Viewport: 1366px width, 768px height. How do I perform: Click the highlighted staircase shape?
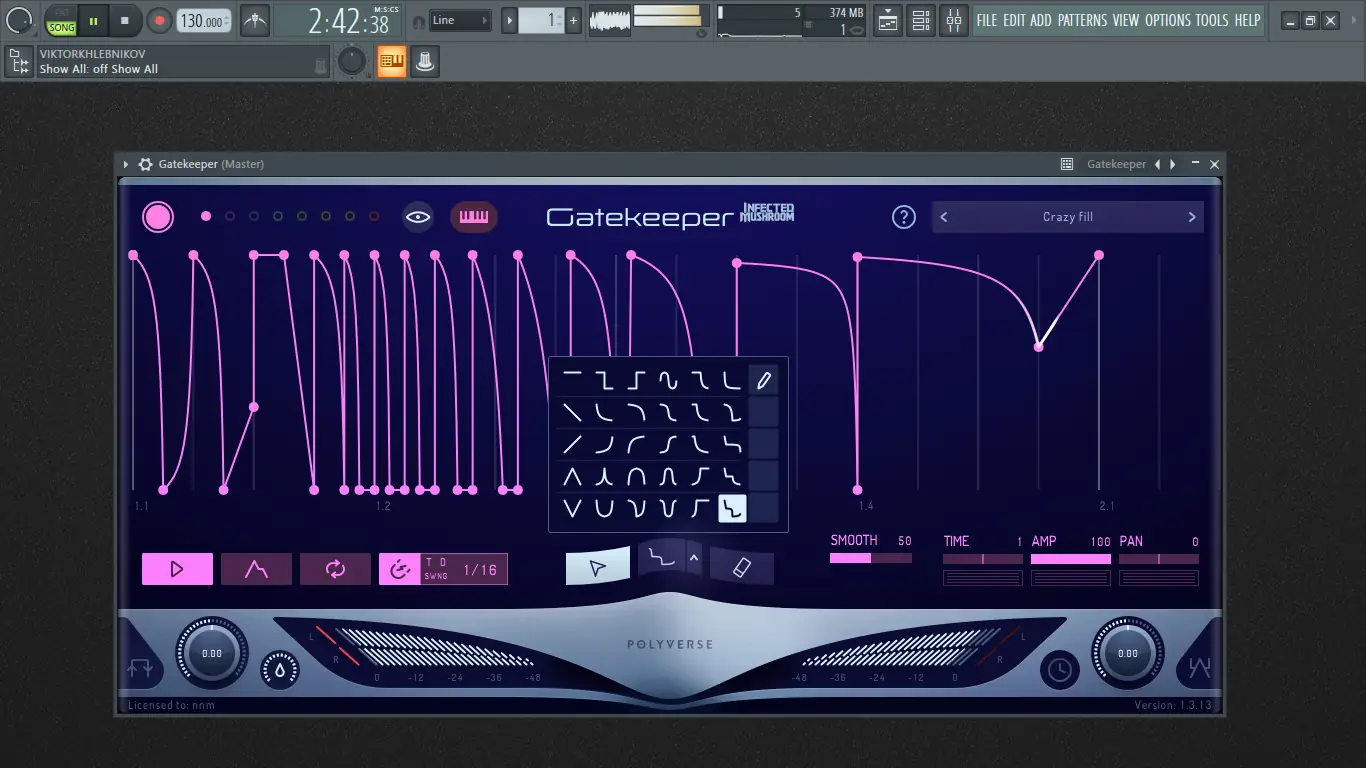[732, 509]
